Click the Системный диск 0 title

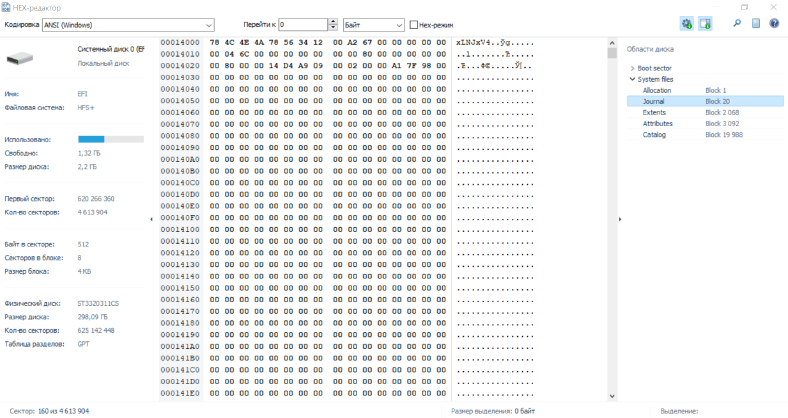(x=111, y=49)
